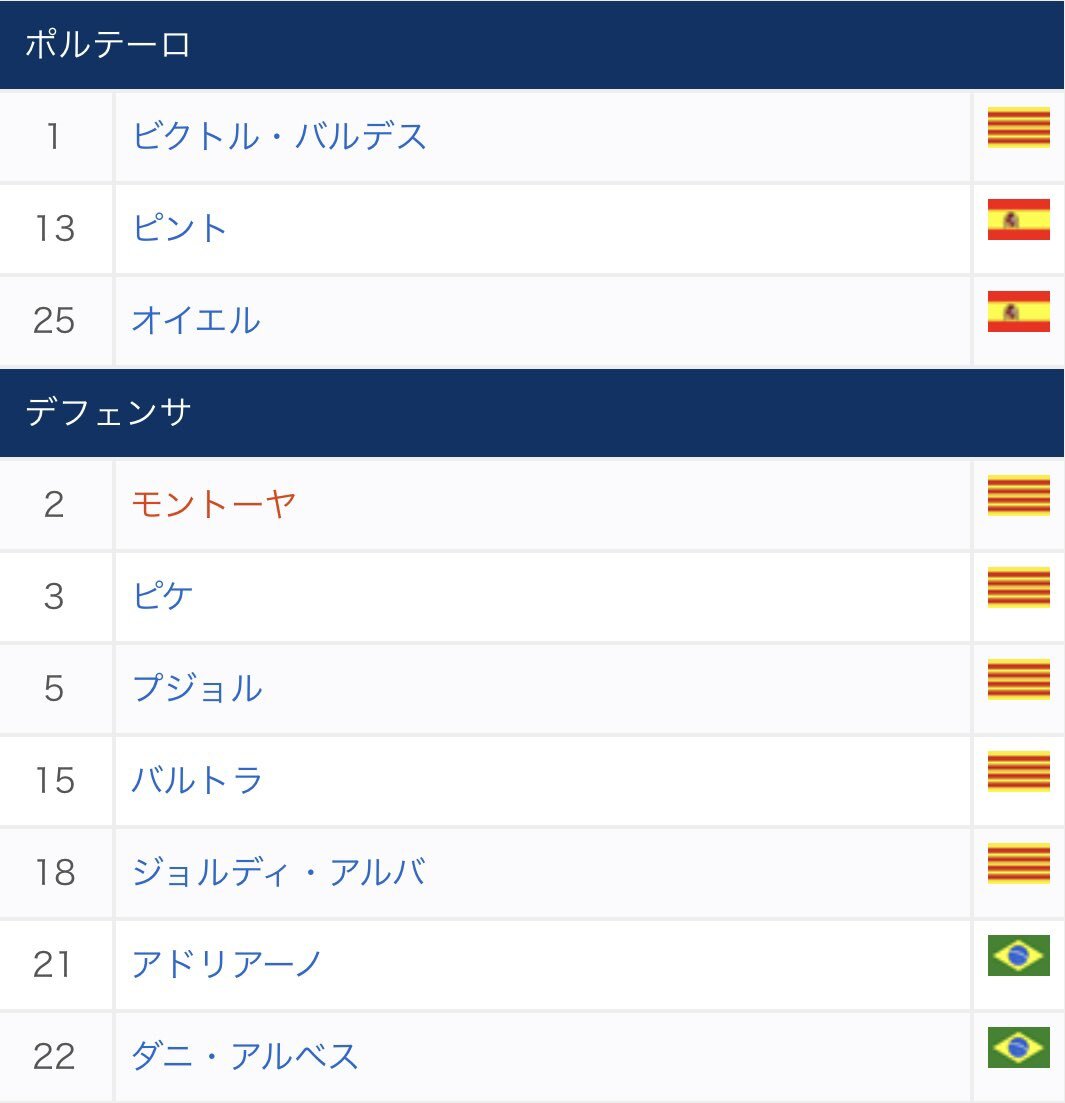
Task: Open the ピケ player page
Action: [162, 597]
